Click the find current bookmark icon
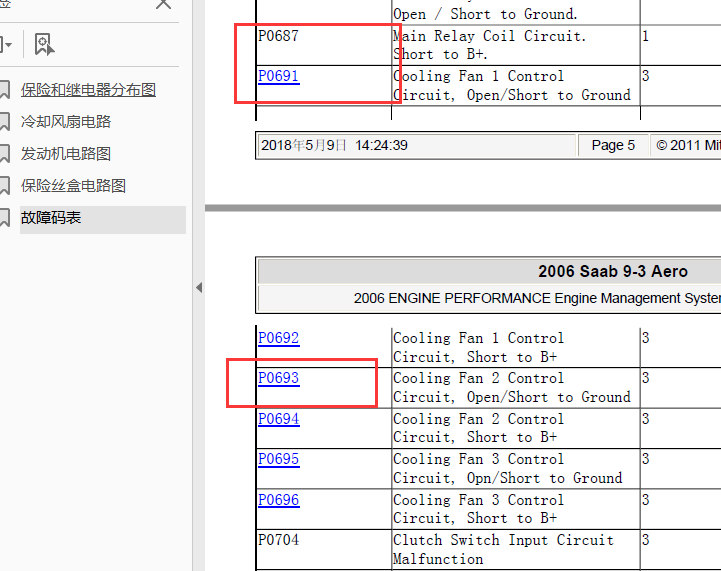The height and width of the screenshot is (571, 721). coord(44,45)
